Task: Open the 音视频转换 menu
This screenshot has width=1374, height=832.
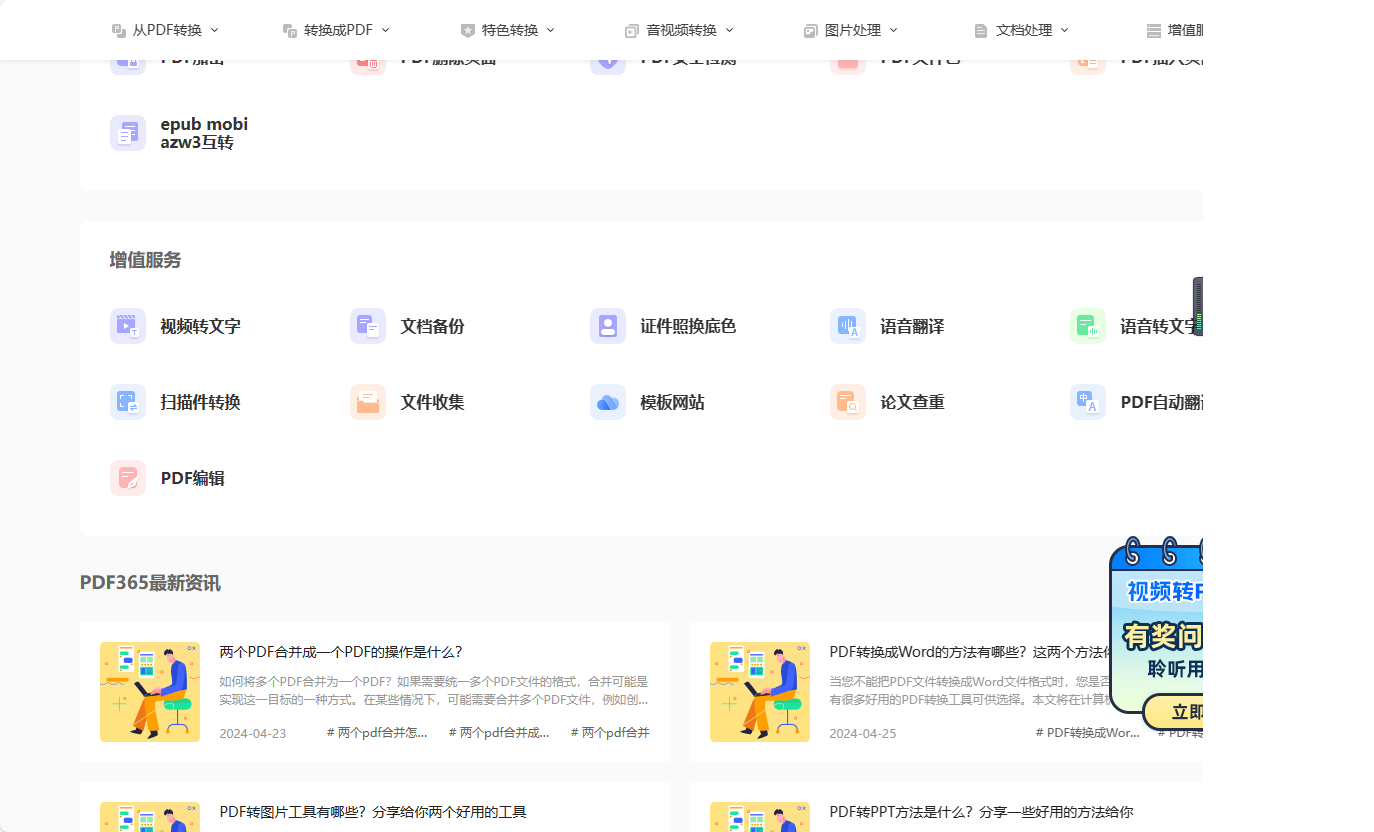Action: point(680,30)
